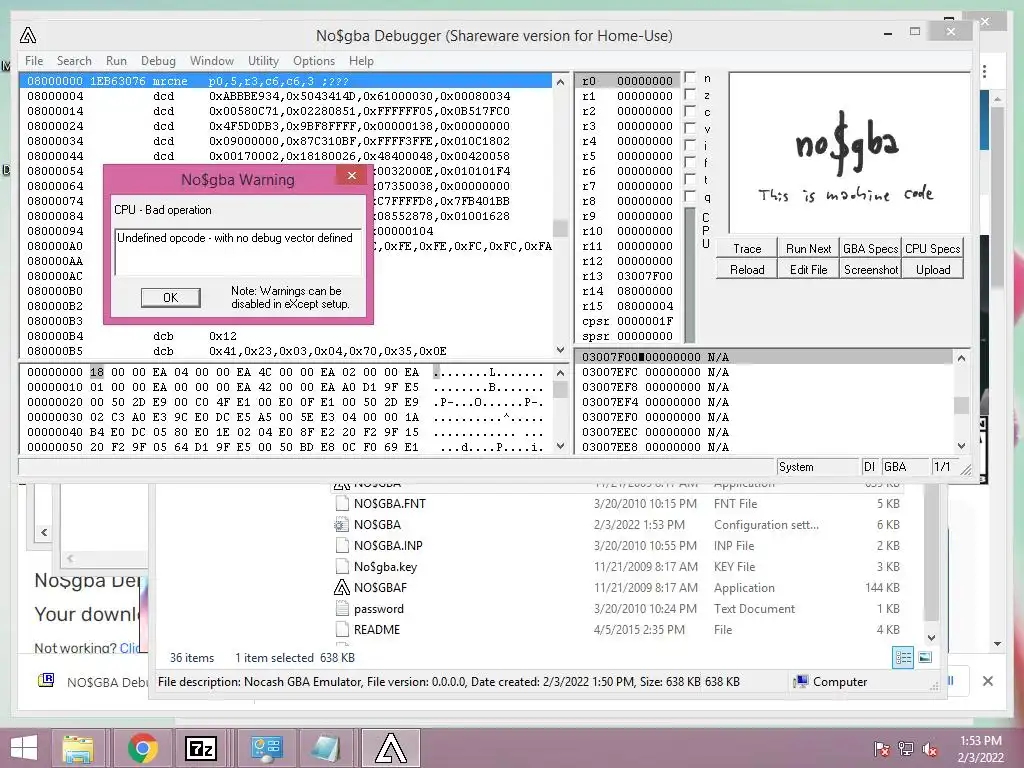Open the Control Panel taskbar icon
Screen dimensions: 1024x768
coord(266,748)
